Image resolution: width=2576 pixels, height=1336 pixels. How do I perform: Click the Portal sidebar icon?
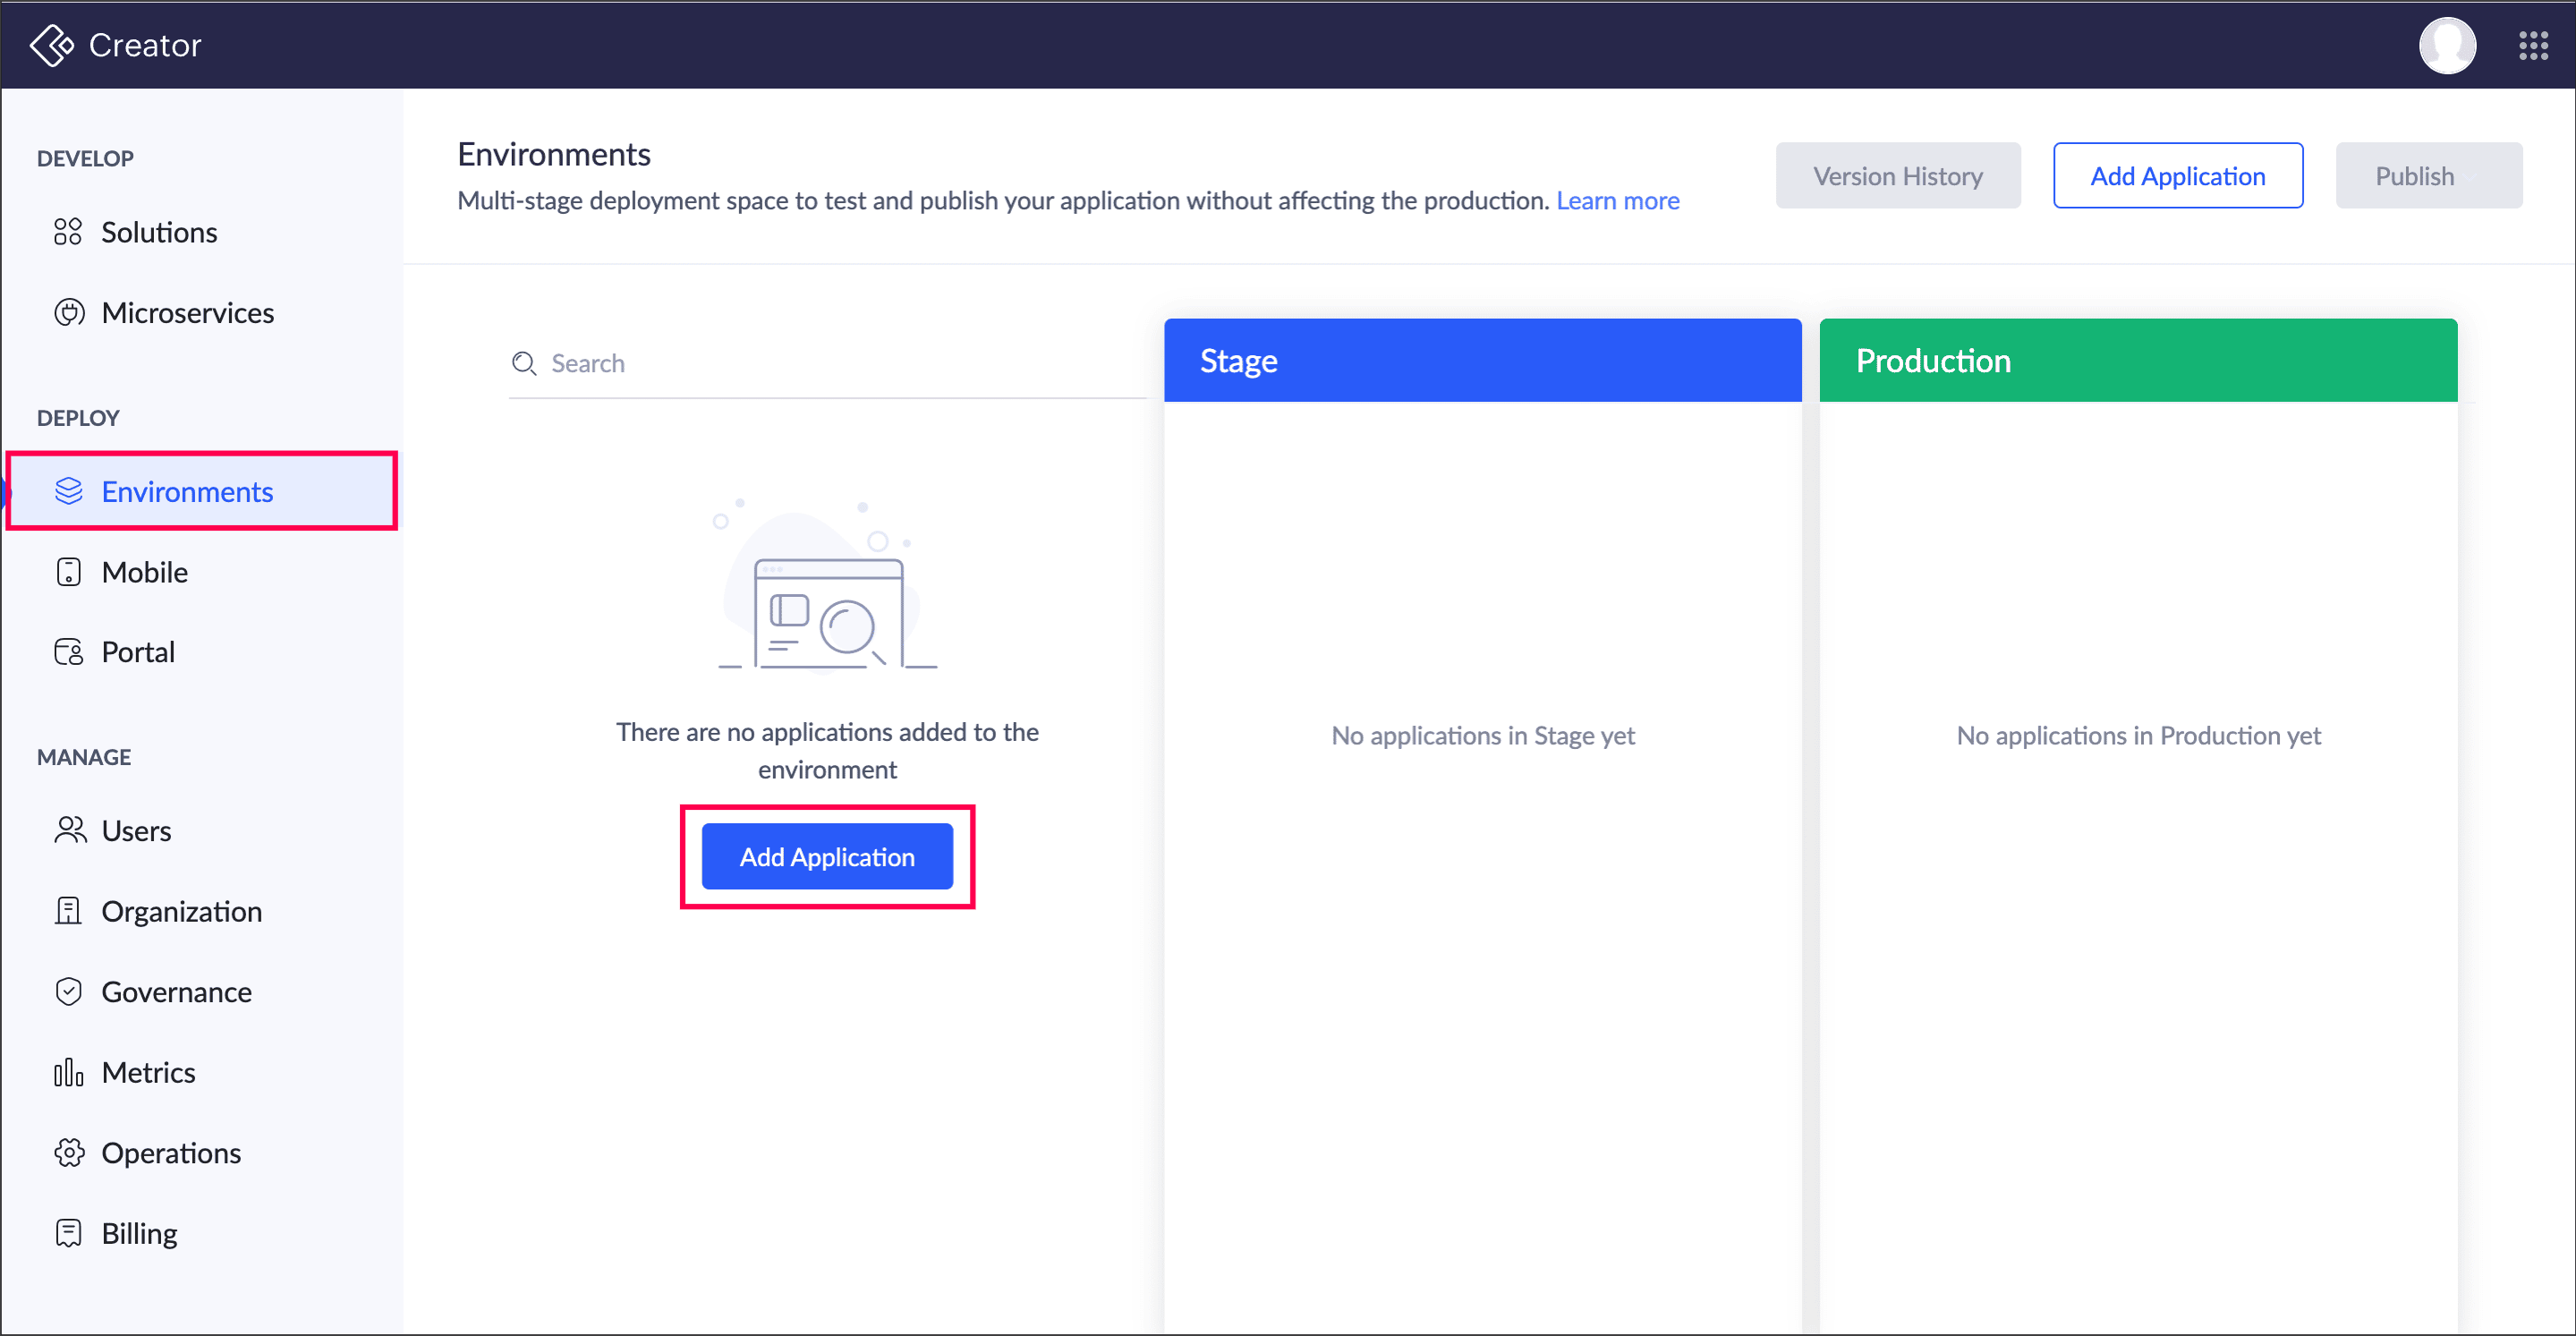pos(68,652)
